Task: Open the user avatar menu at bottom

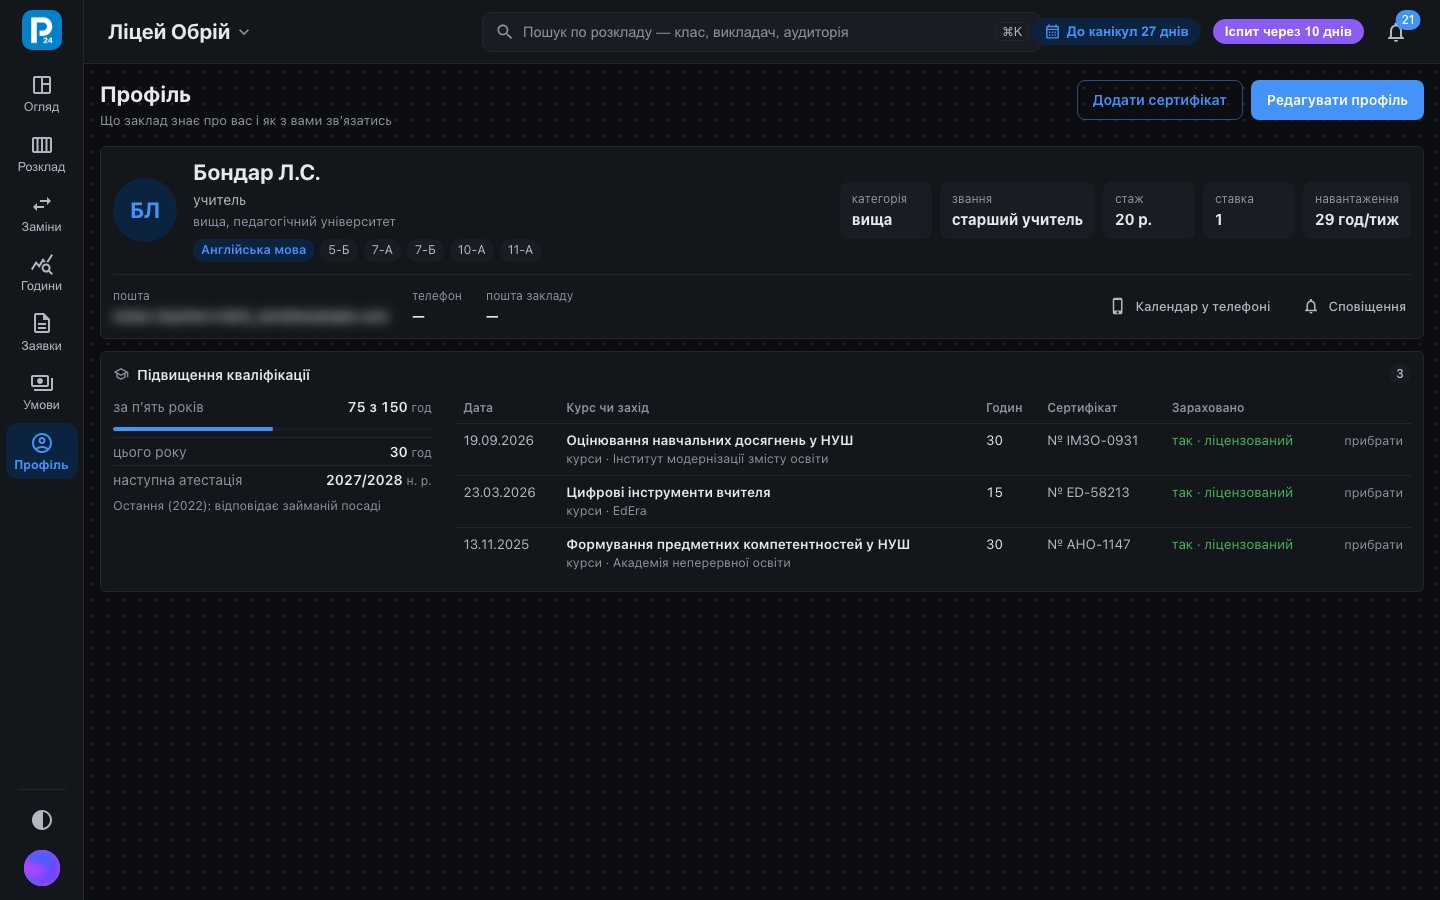Action: [x=42, y=868]
